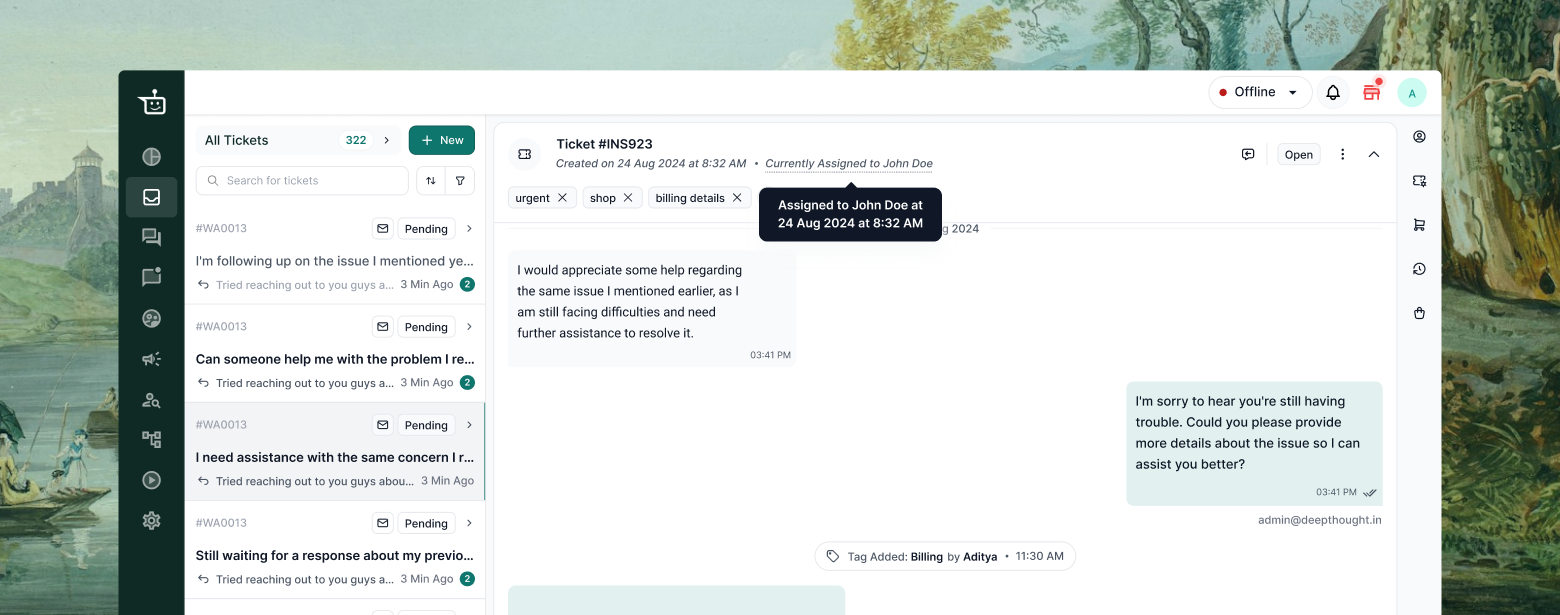Open the dashboard pie chart icon

pyautogui.click(x=152, y=157)
